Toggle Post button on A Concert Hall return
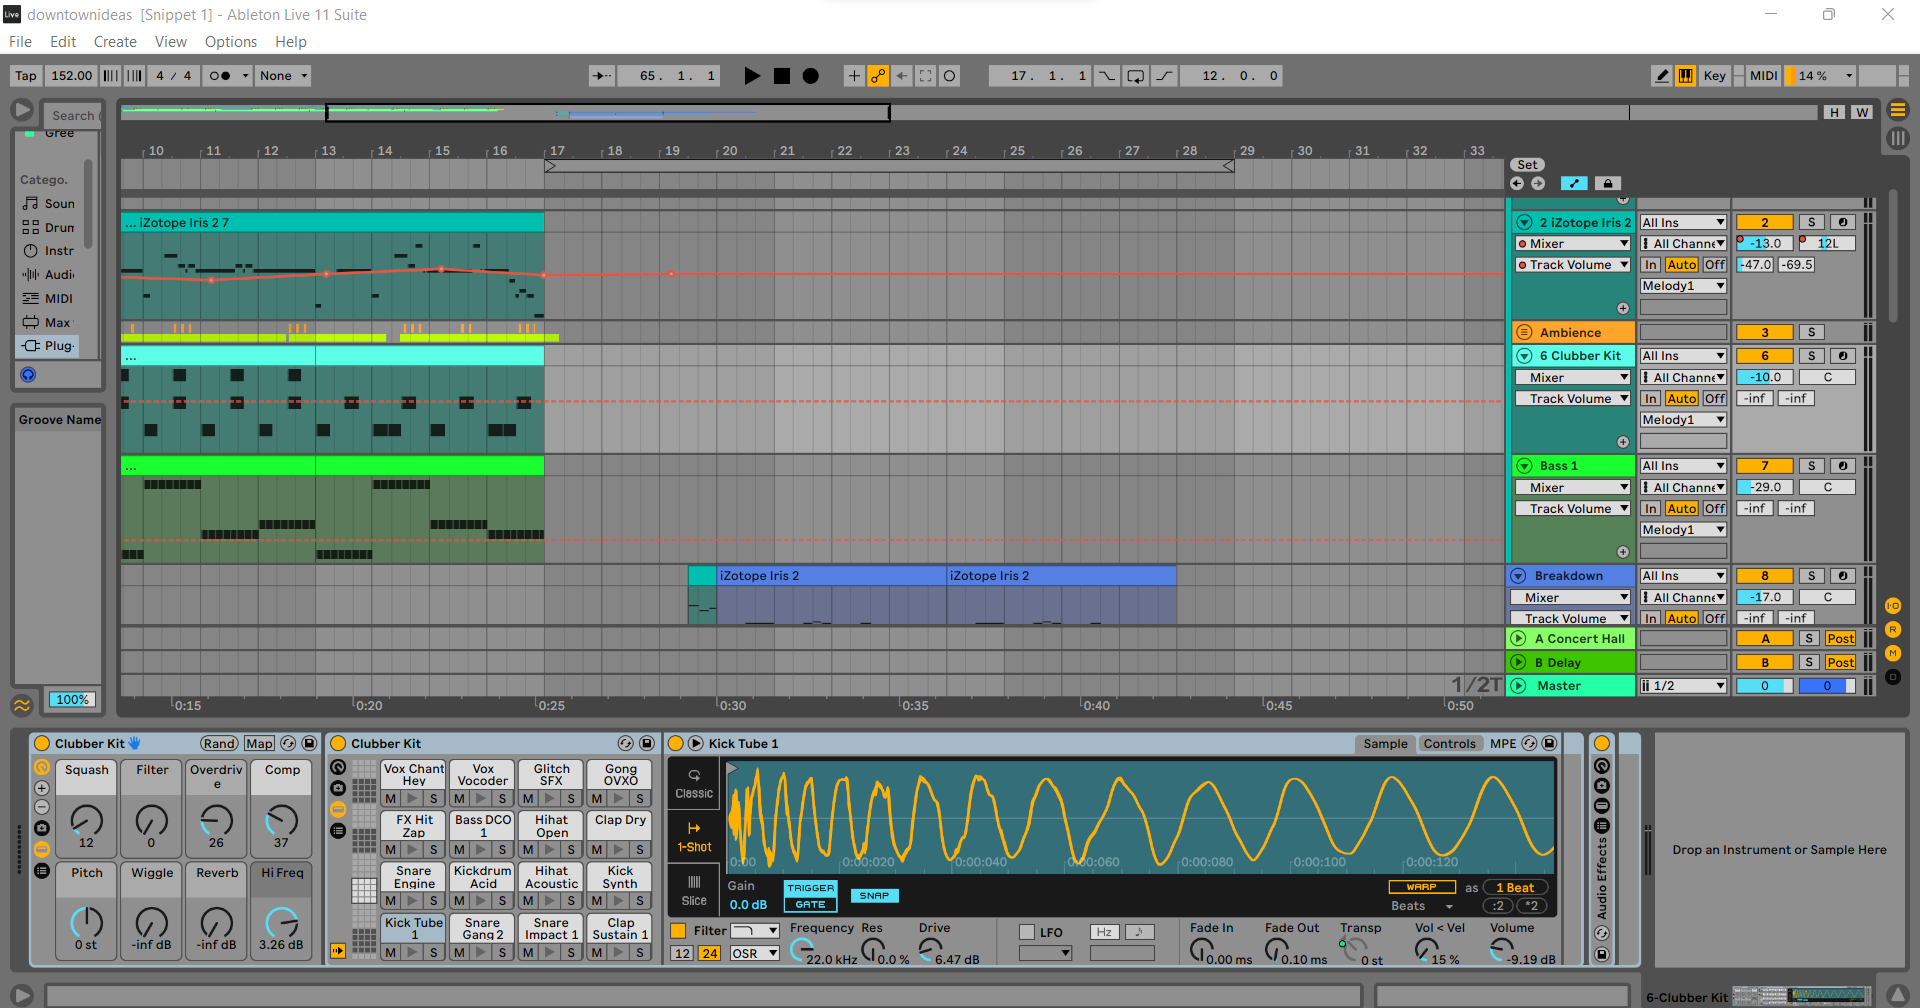 1840,639
